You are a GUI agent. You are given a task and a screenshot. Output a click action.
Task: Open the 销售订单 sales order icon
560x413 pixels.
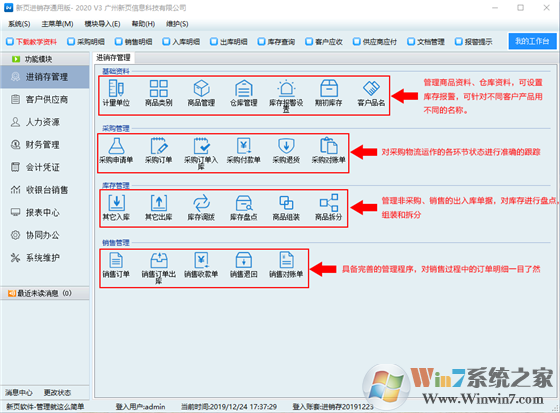pyautogui.click(x=116, y=265)
